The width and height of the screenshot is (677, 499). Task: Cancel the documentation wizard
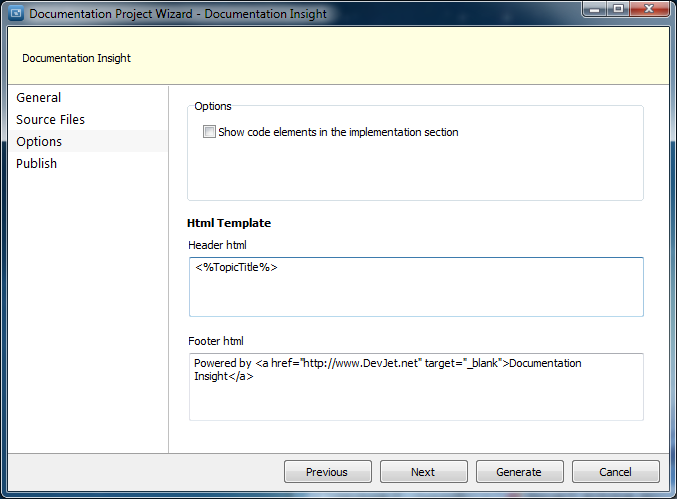click(x=616, y=471)
